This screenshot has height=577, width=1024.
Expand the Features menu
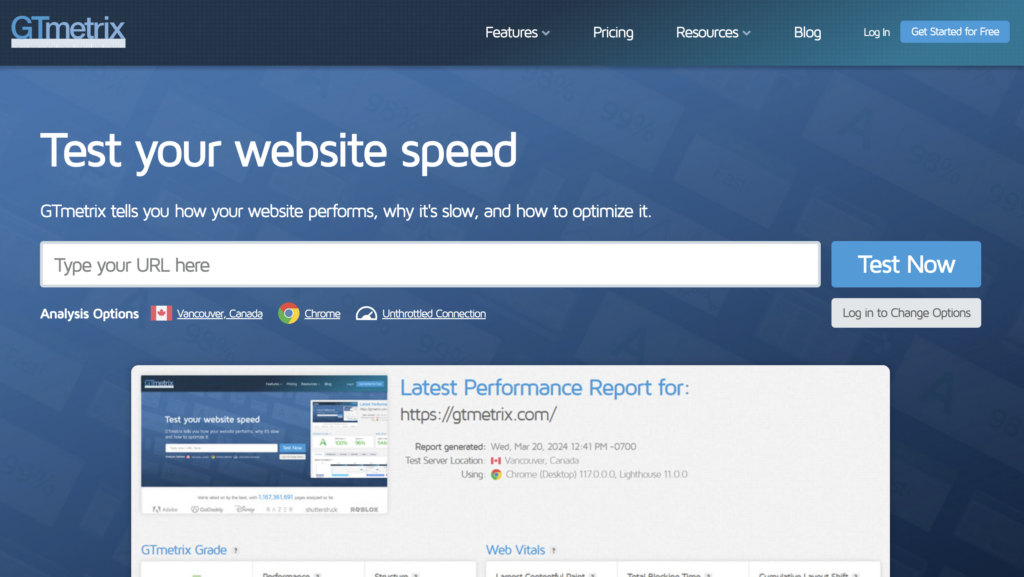point(517,32)
